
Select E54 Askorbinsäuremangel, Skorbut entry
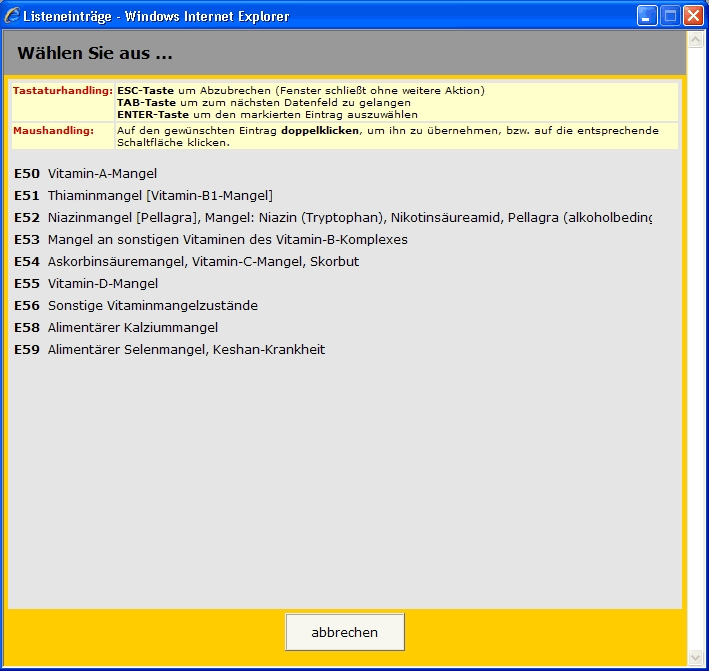pos(186,262)
